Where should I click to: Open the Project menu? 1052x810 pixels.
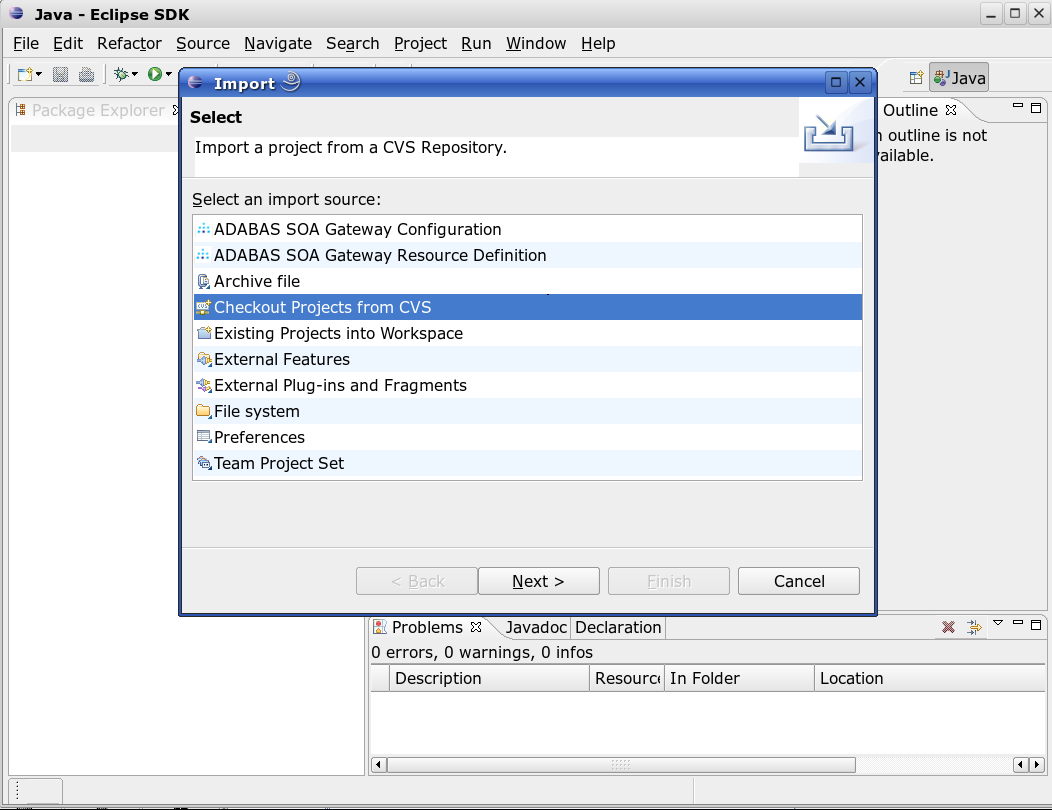421,44
